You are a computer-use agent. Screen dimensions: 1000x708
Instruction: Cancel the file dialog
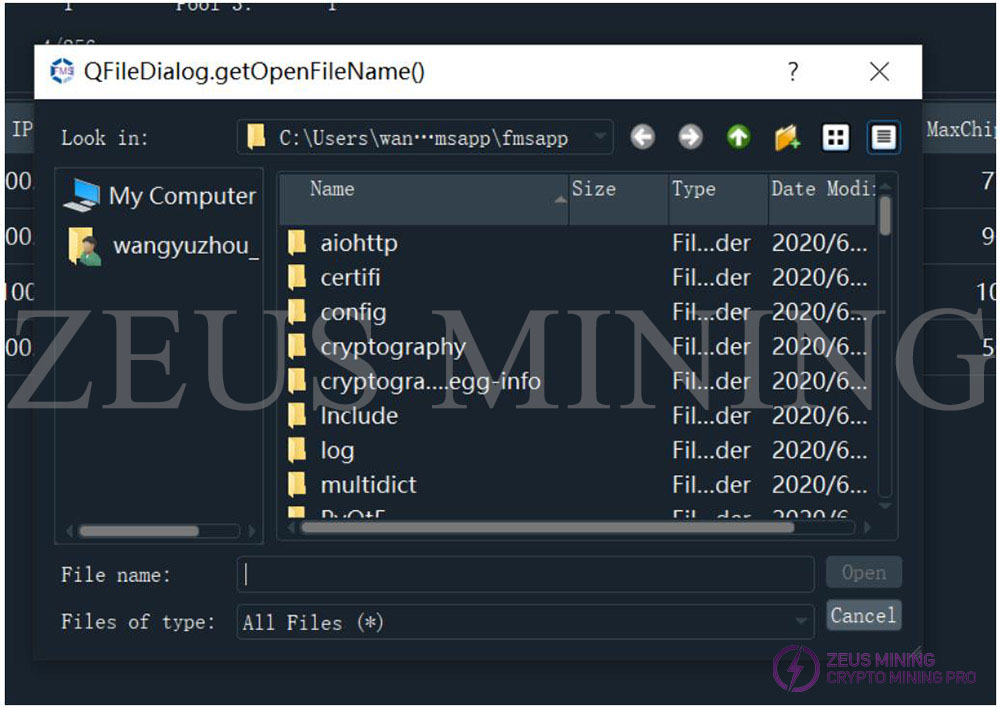click(863, 615)
